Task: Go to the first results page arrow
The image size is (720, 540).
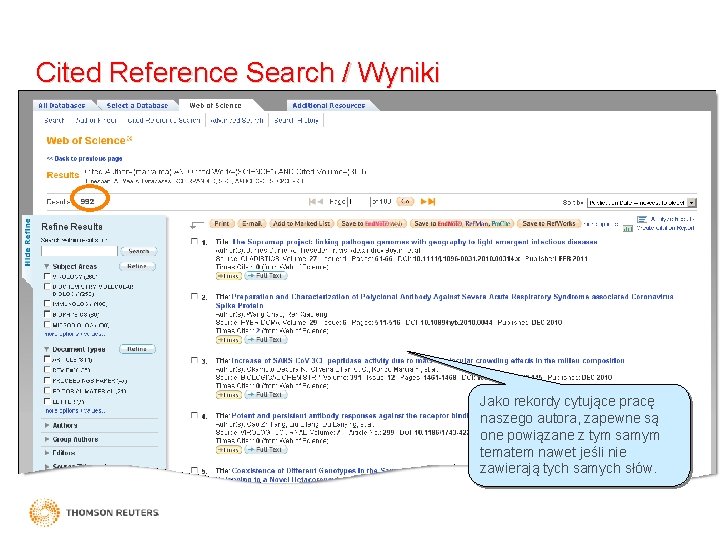Action: click(x=312, y=202)
